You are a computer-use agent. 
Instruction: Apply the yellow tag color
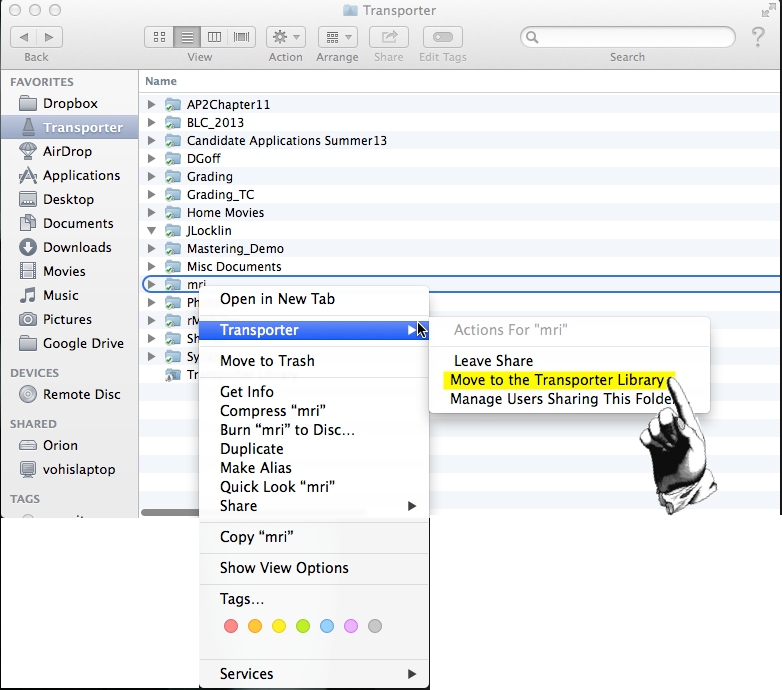click(x=279, y=626)
